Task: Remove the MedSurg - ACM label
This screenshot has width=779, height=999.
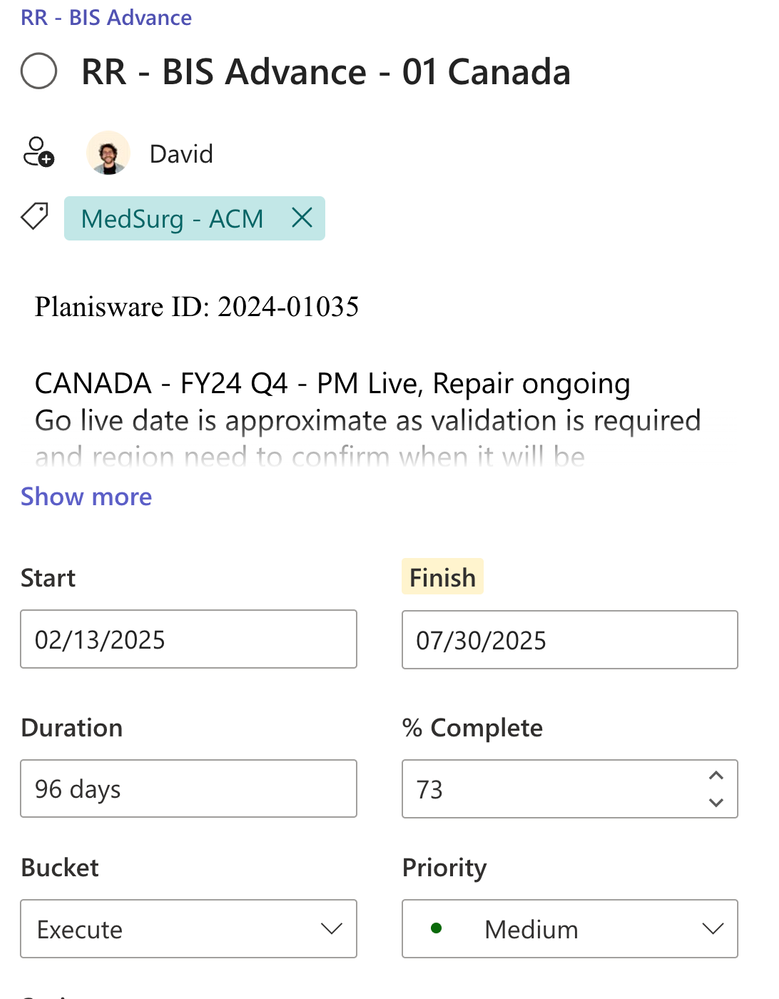Action: pyautogui.click(x=301, y=218)
